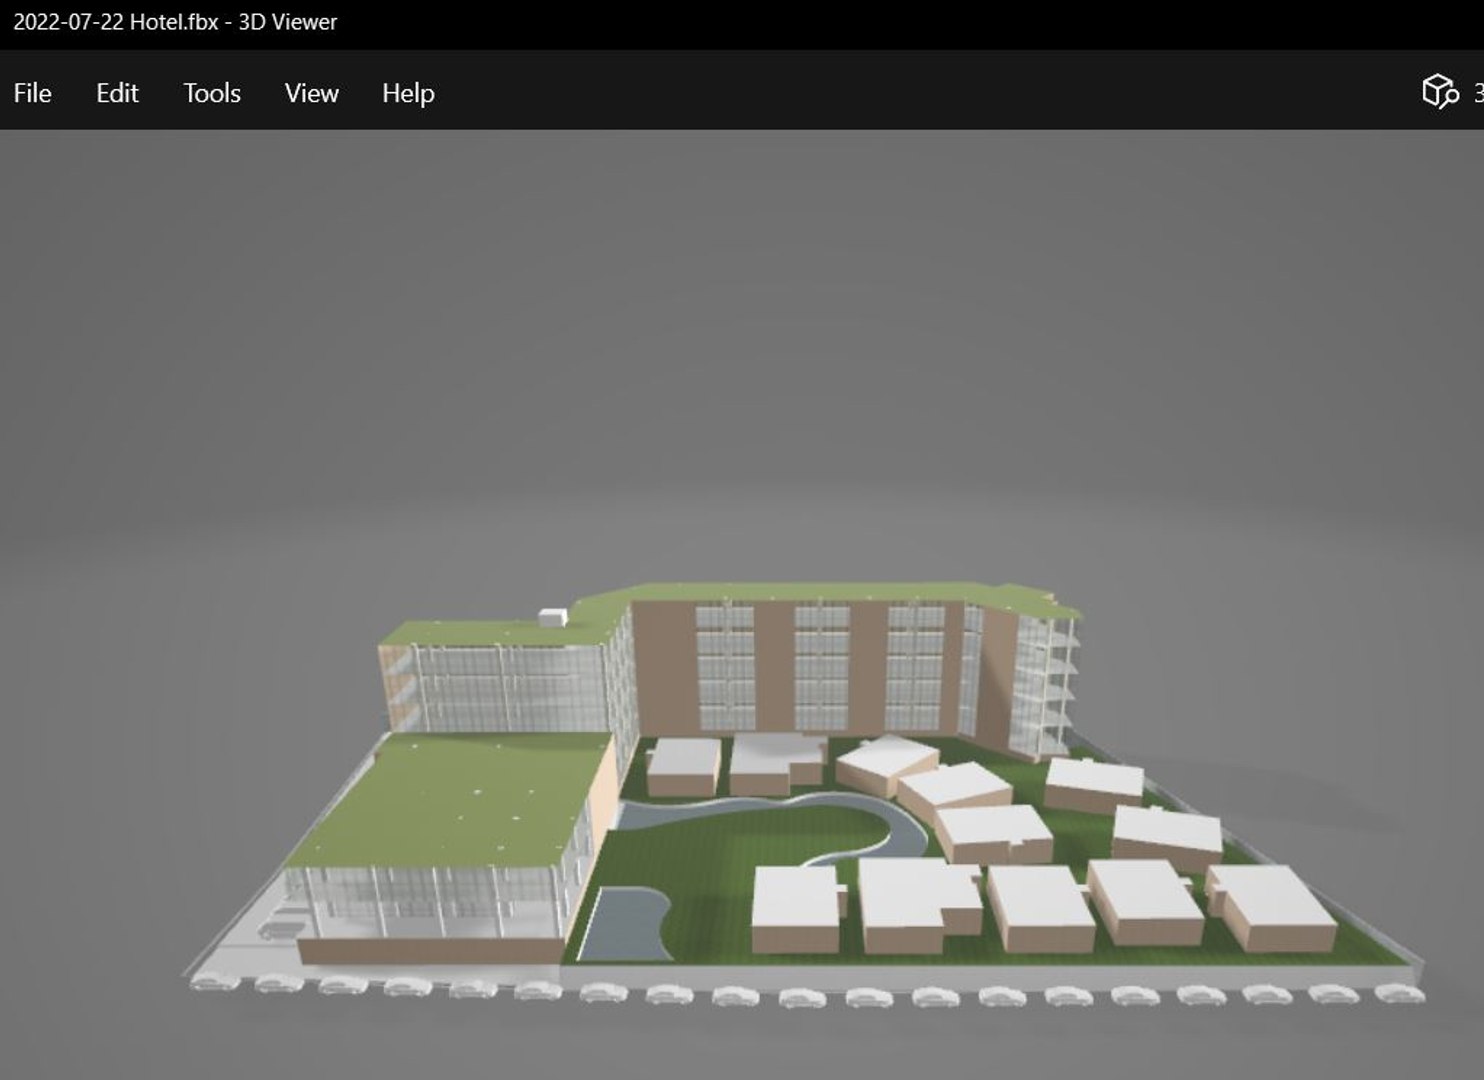1484x1080 pixels.
Task: Open the Edit menu
Action: click(x=117, y=93)
